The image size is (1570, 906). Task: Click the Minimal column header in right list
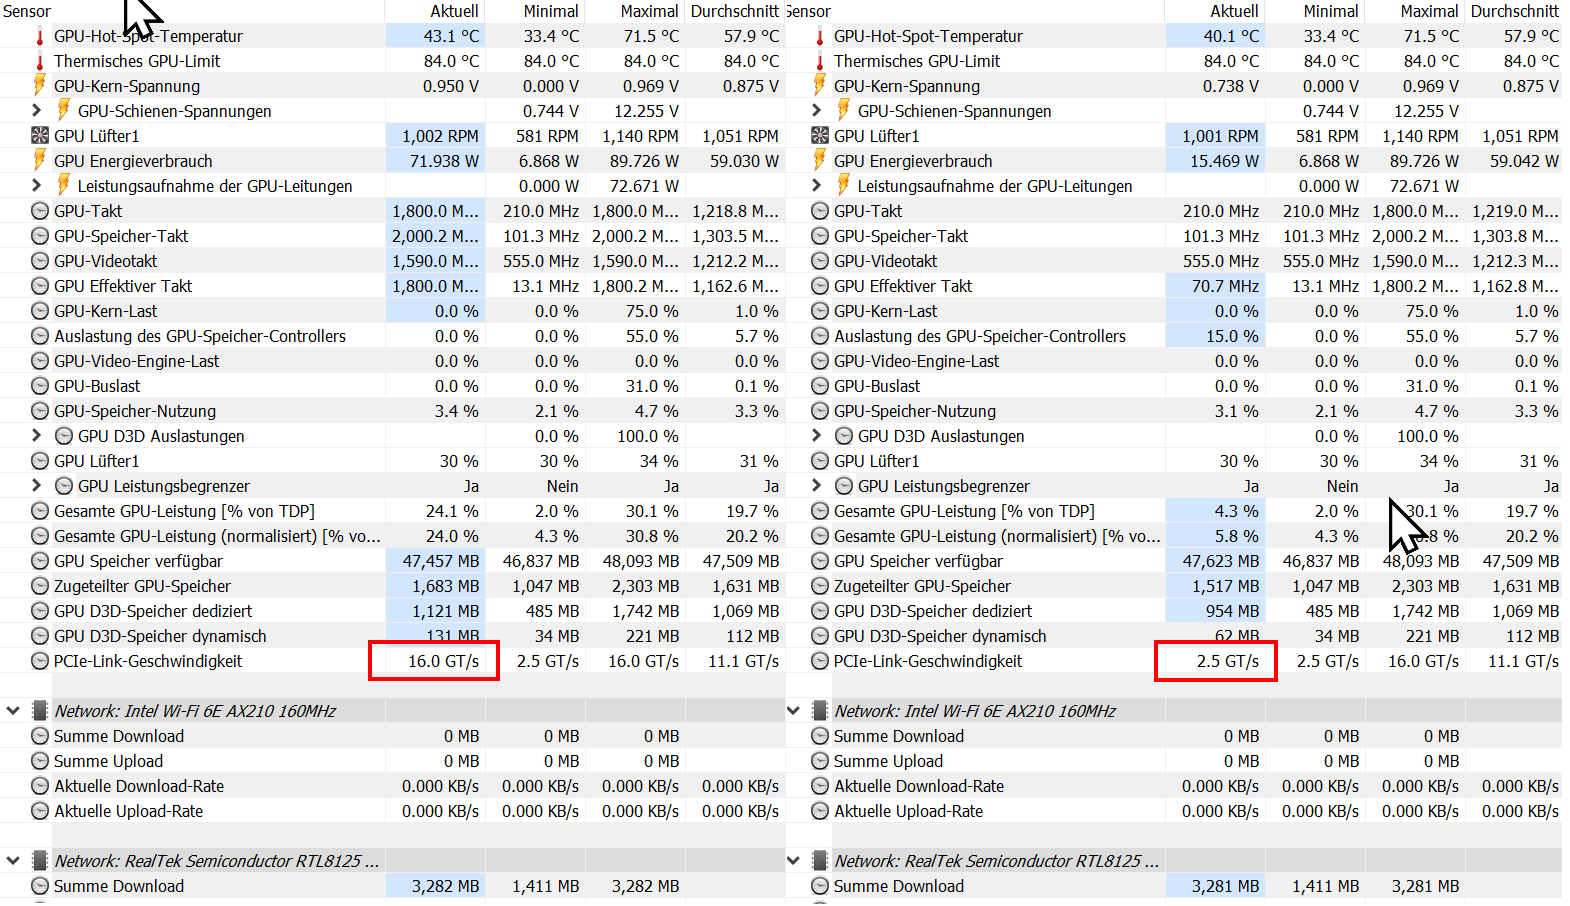tap(1331, 11)
